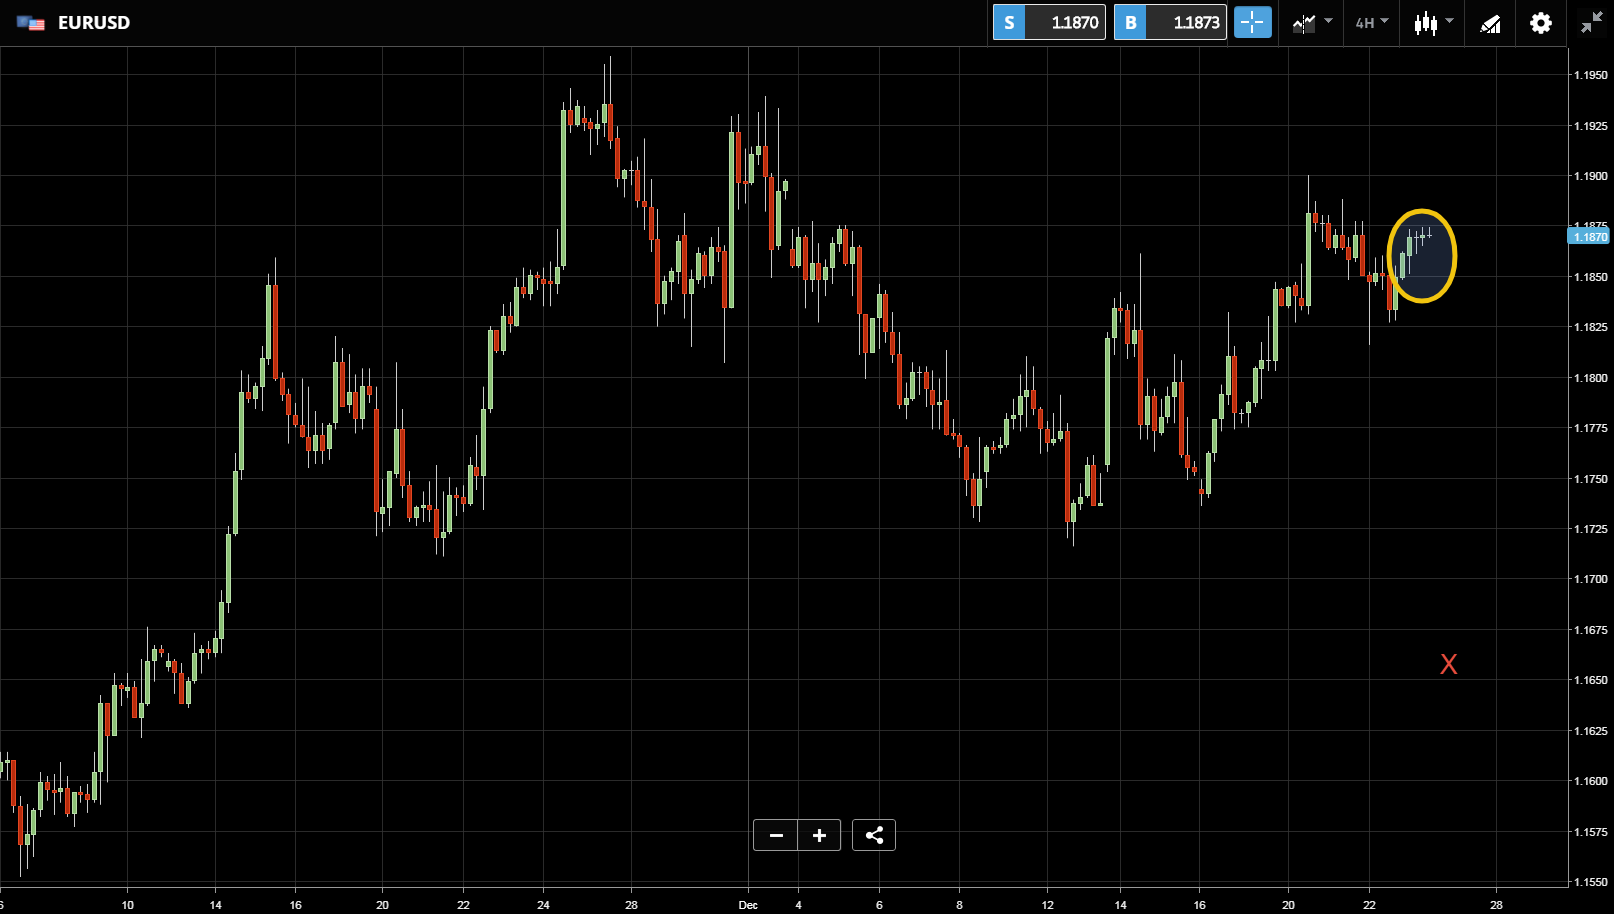
Task: Click the EURUSD symbol name
Action: [x=94, y=22]
